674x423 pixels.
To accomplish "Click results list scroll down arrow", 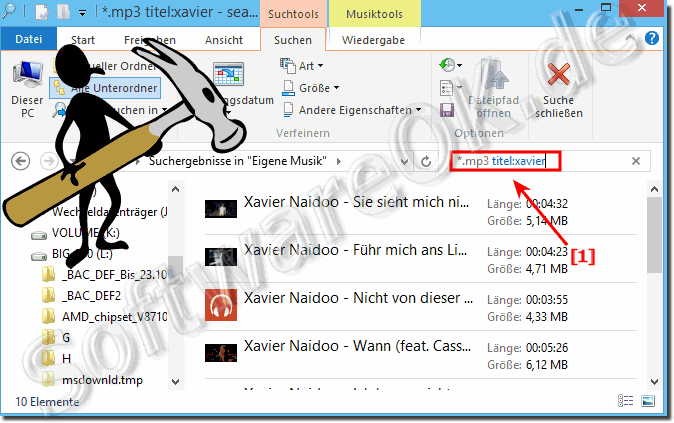I will (654, 381).
